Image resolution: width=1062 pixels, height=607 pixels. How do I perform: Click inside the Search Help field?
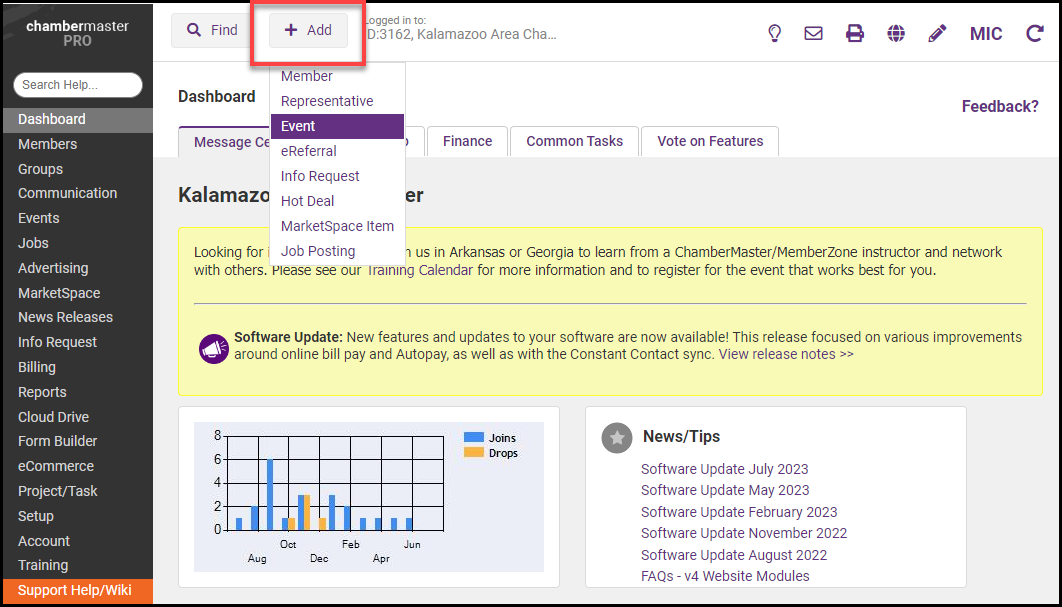78,85
